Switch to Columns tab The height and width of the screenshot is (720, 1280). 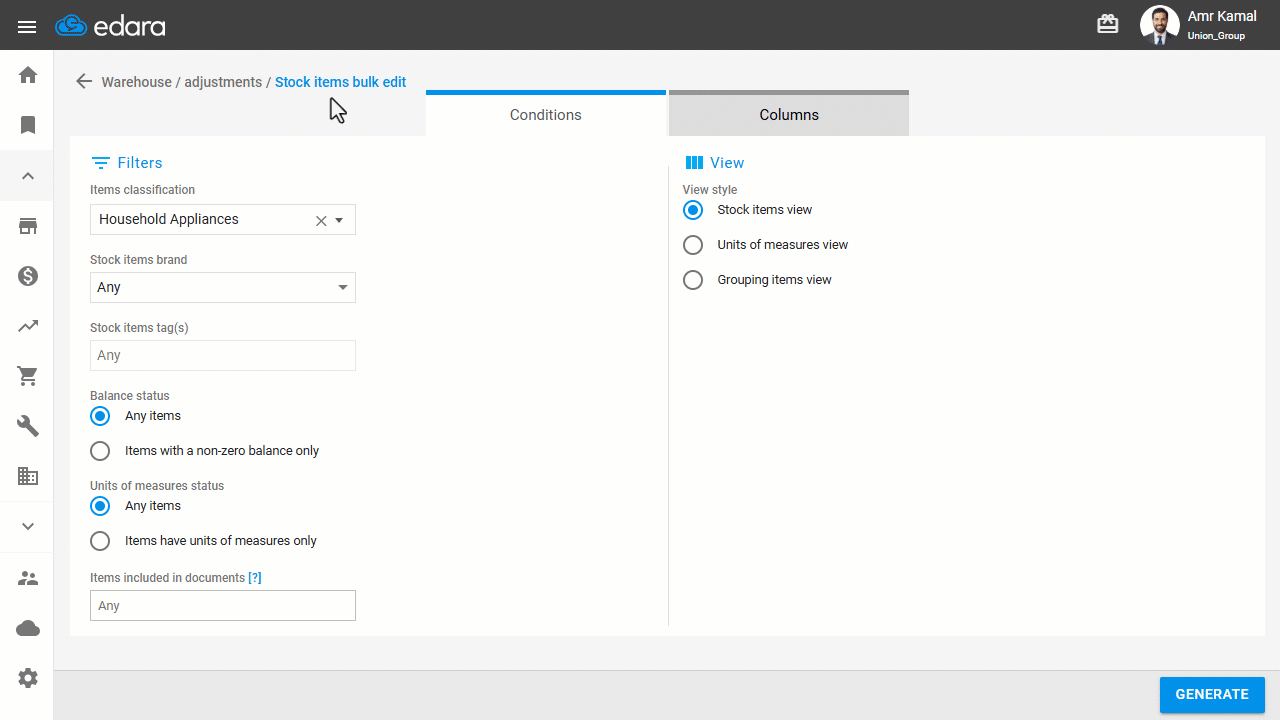(x=789, y=113)
